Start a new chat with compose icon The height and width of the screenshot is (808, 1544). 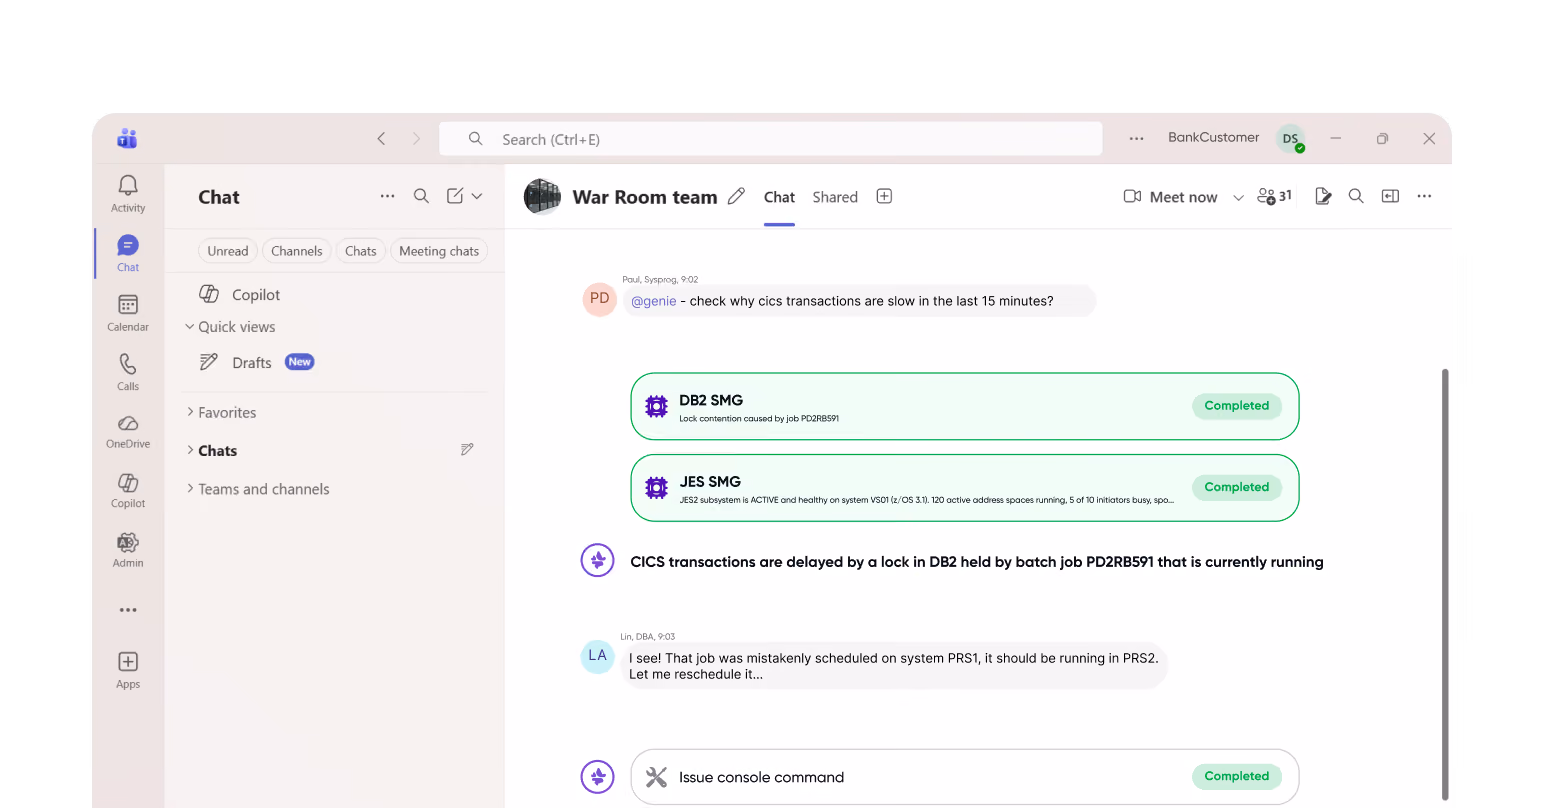(x=455, y=196)
